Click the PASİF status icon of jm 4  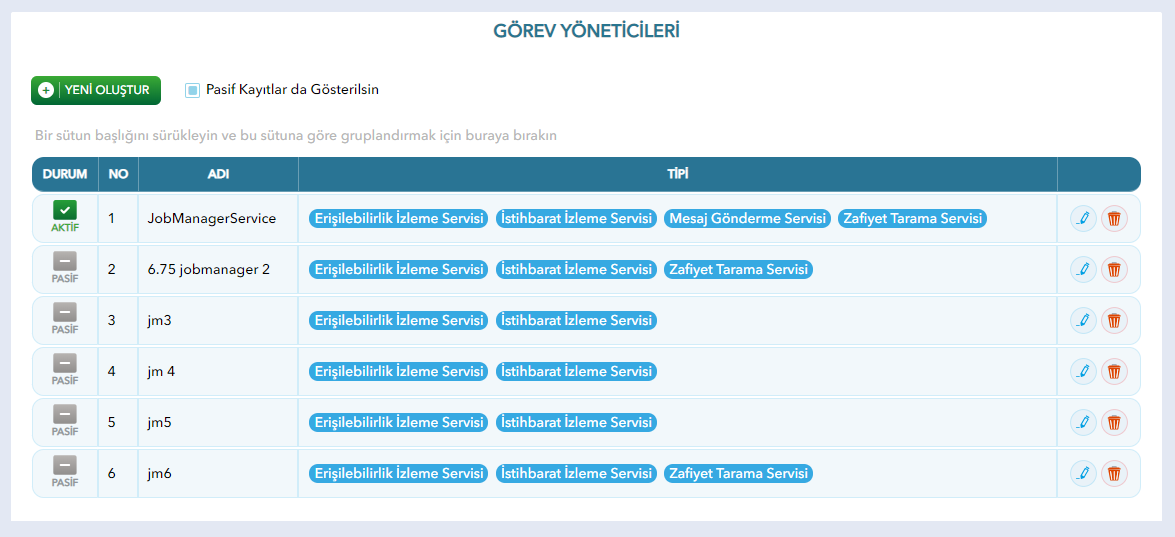(x=64, y=363)
